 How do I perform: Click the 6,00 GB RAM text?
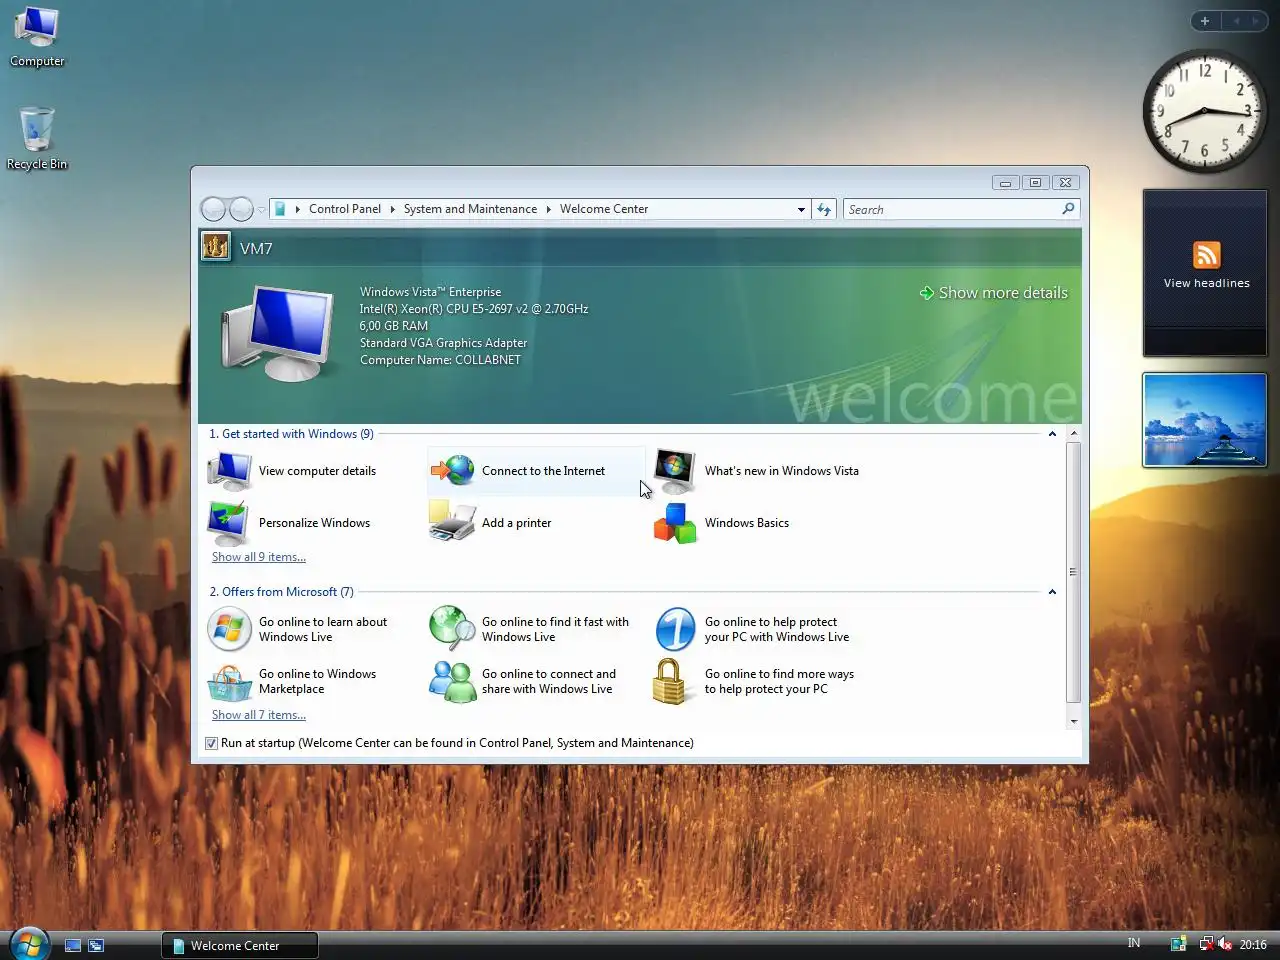click(393, 326)
